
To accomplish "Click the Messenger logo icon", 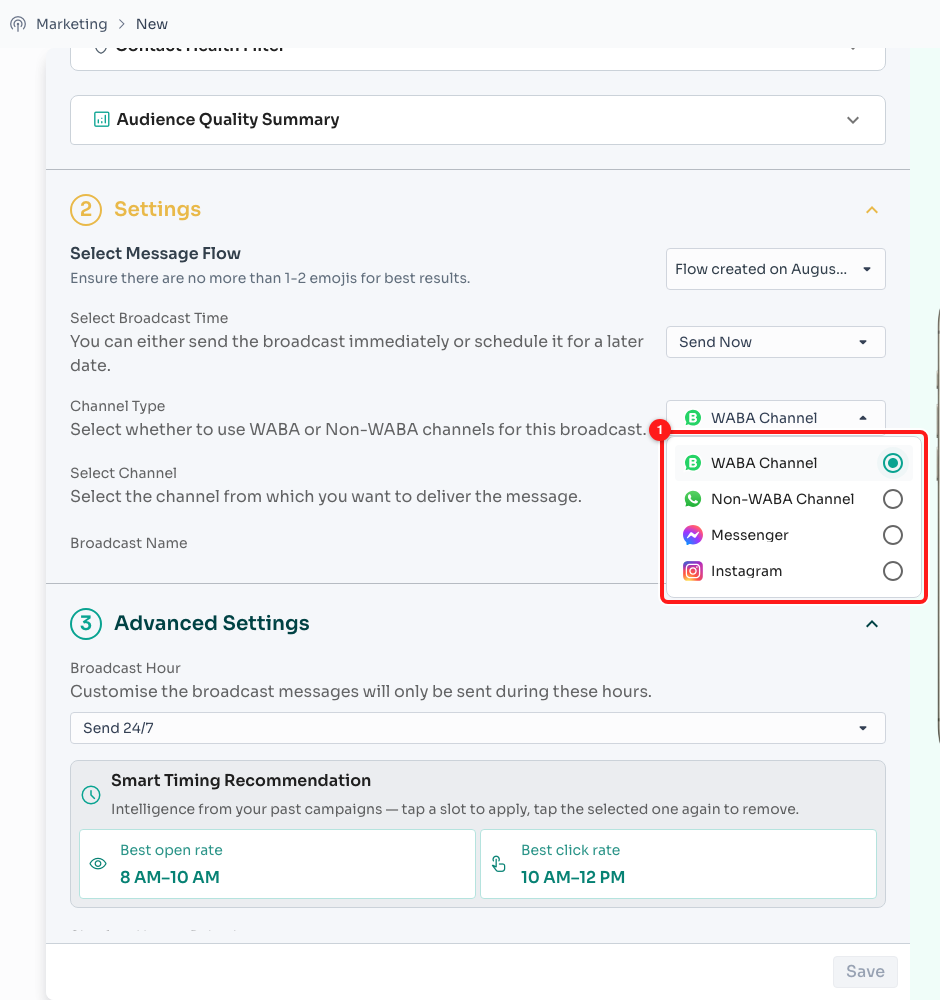I will coord(693,535).
